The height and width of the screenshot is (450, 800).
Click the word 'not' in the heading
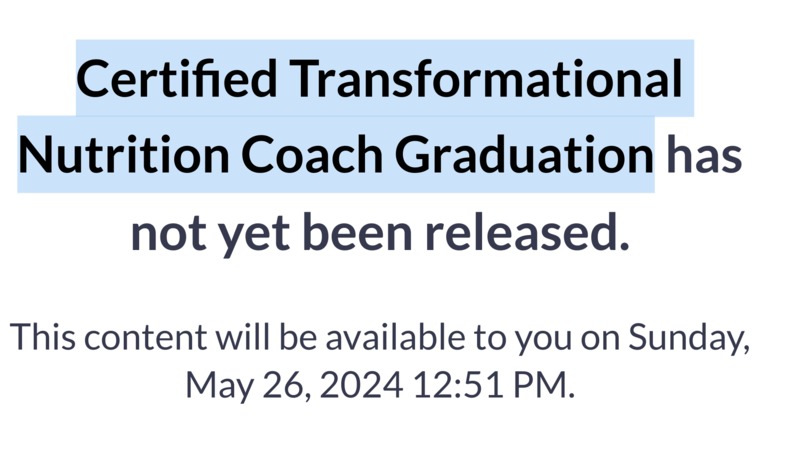(168, 233)
